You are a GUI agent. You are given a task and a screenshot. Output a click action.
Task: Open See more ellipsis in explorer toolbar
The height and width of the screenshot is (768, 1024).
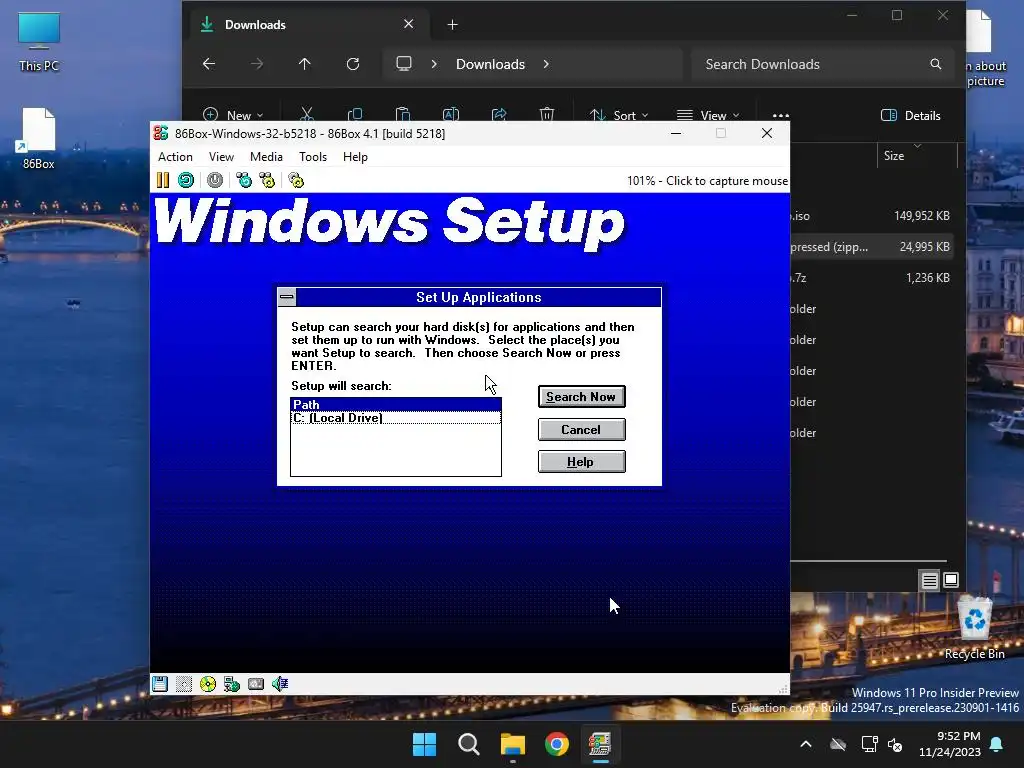781,116
